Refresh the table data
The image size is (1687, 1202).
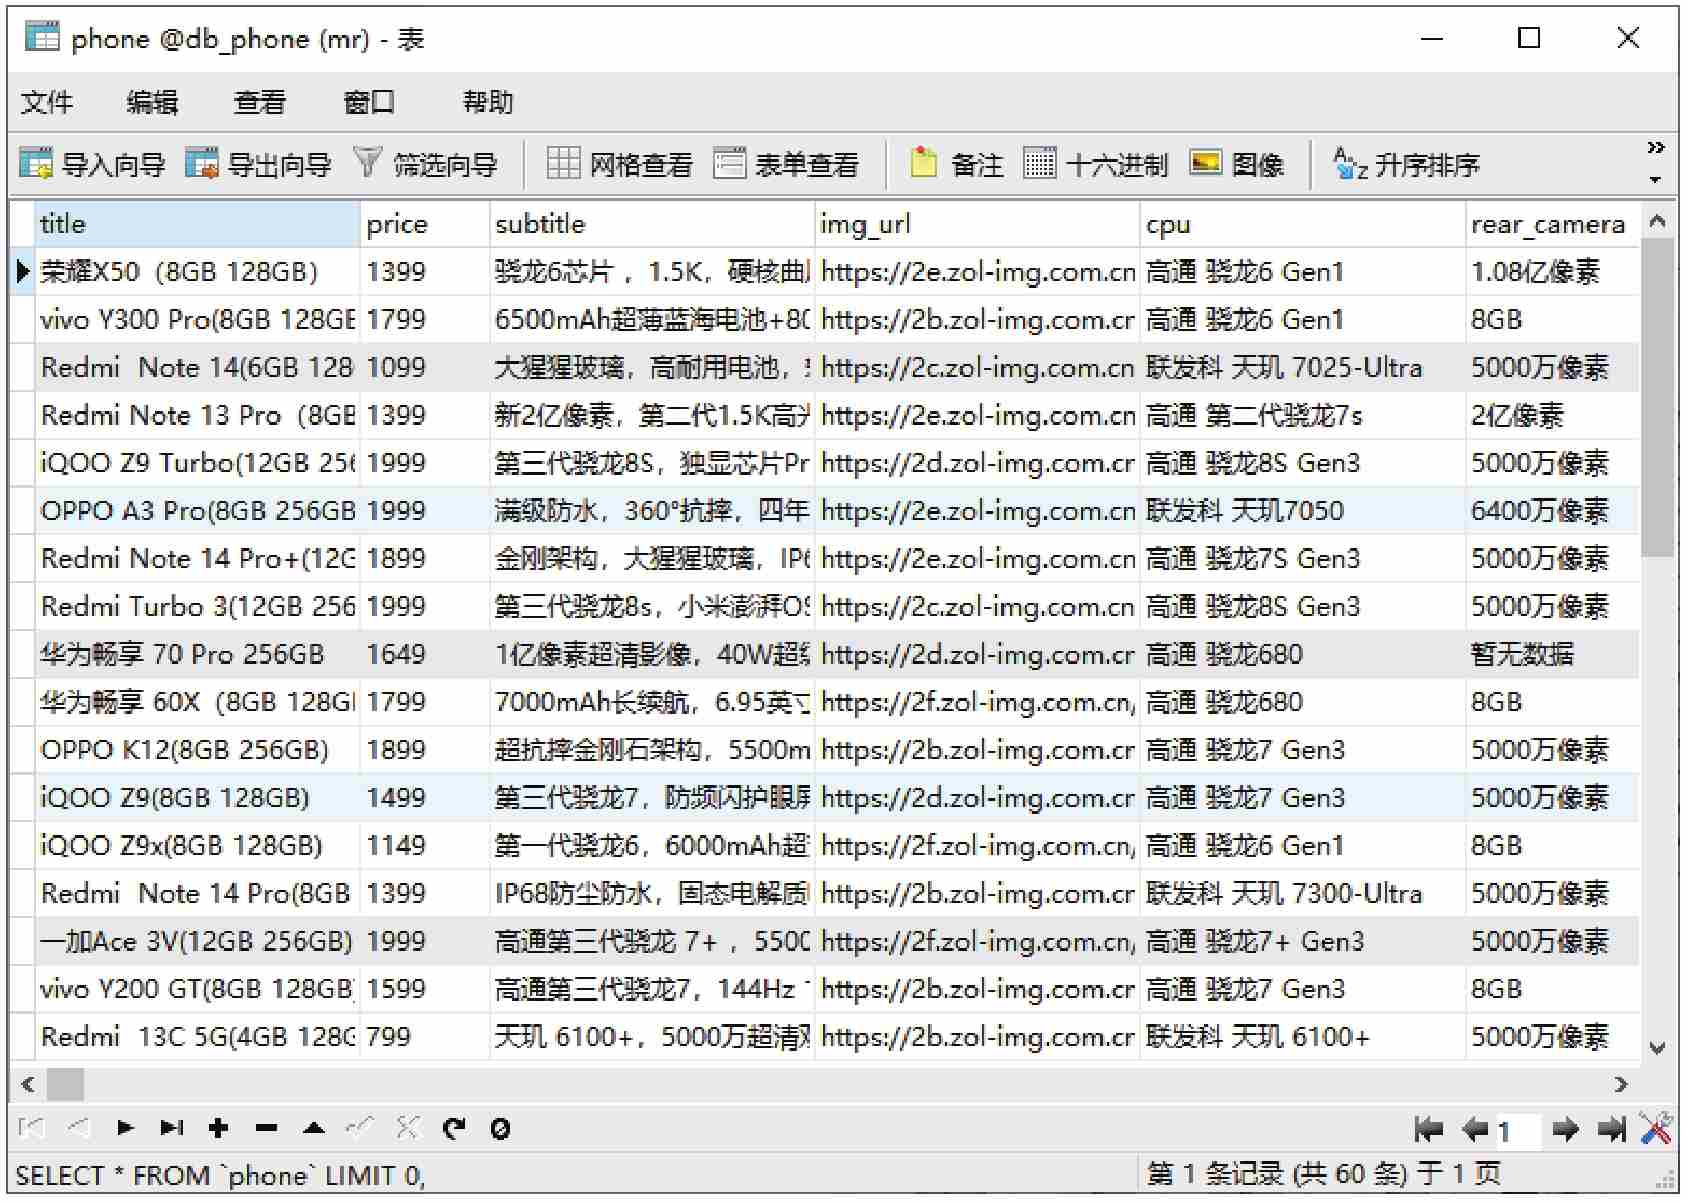454,1129
